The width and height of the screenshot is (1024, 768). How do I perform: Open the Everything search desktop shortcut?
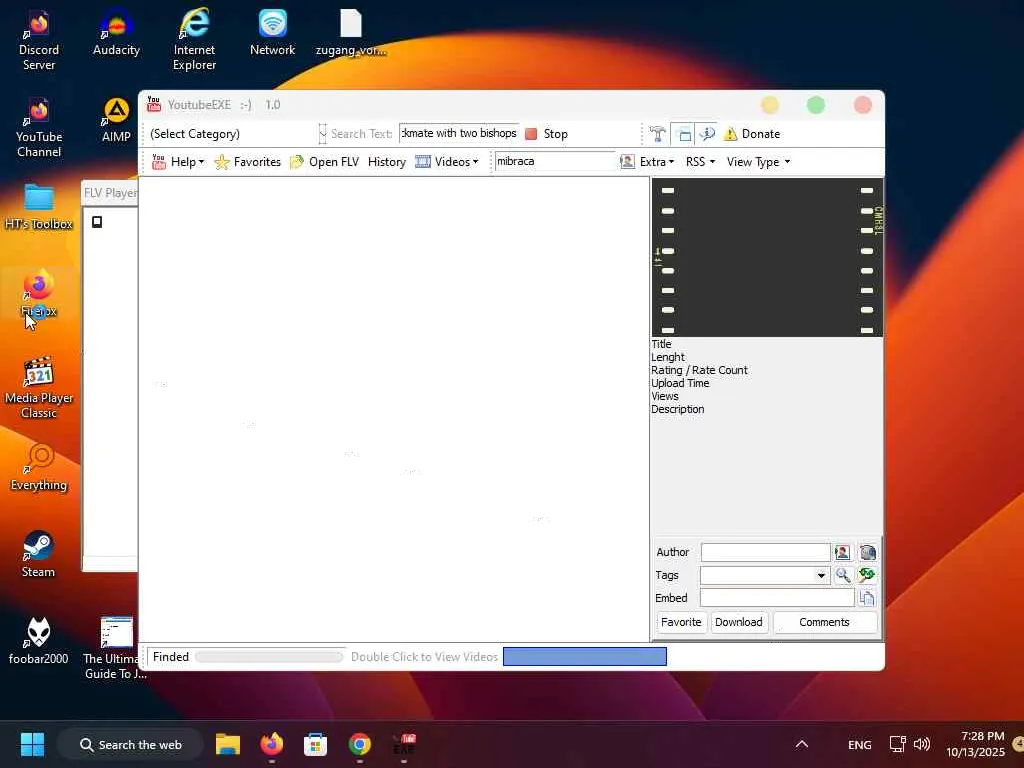[39, 468]
